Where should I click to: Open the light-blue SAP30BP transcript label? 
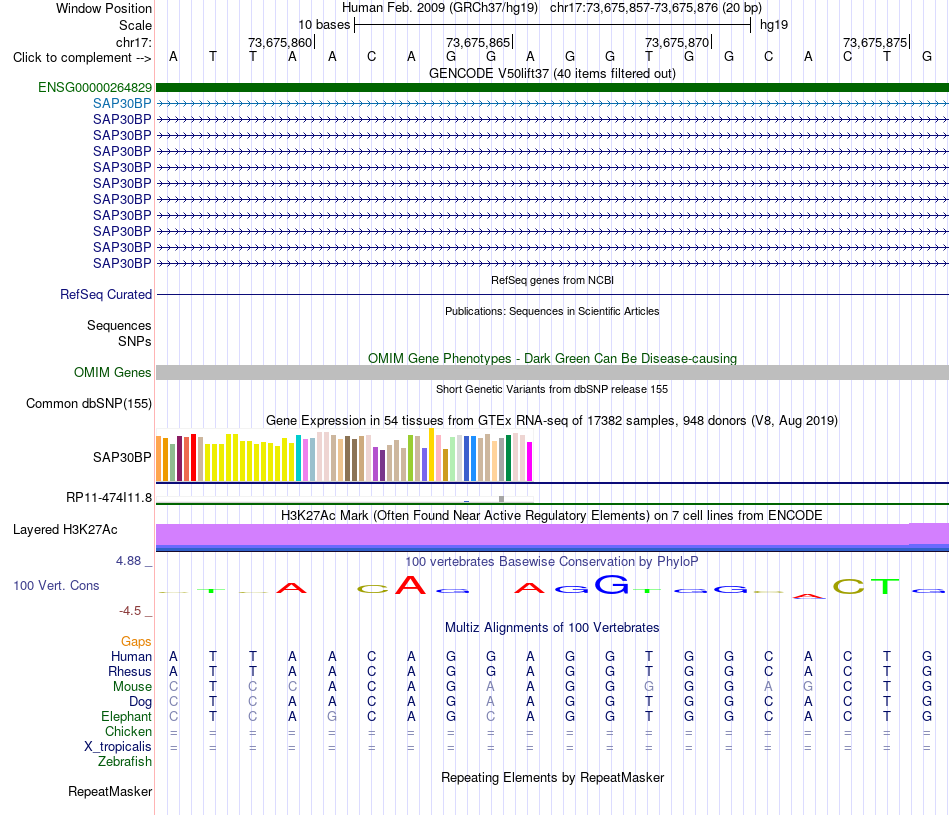[122, 103]
